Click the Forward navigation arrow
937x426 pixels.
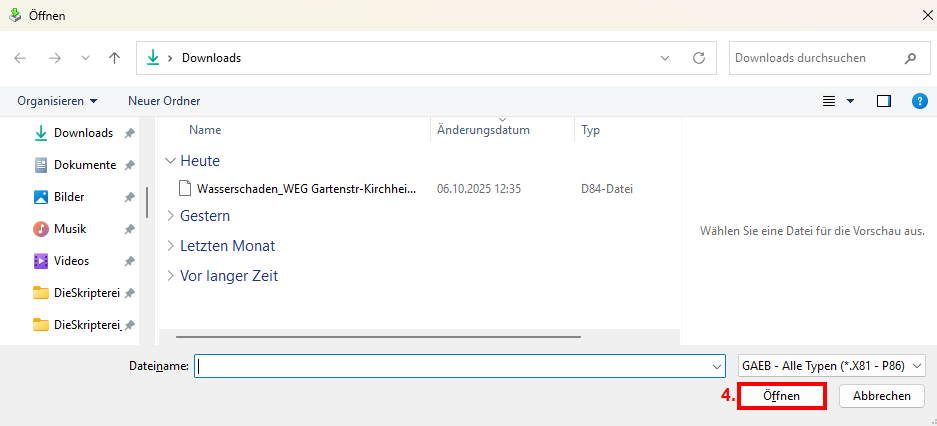pyautogui.click(x=55, y=58)
